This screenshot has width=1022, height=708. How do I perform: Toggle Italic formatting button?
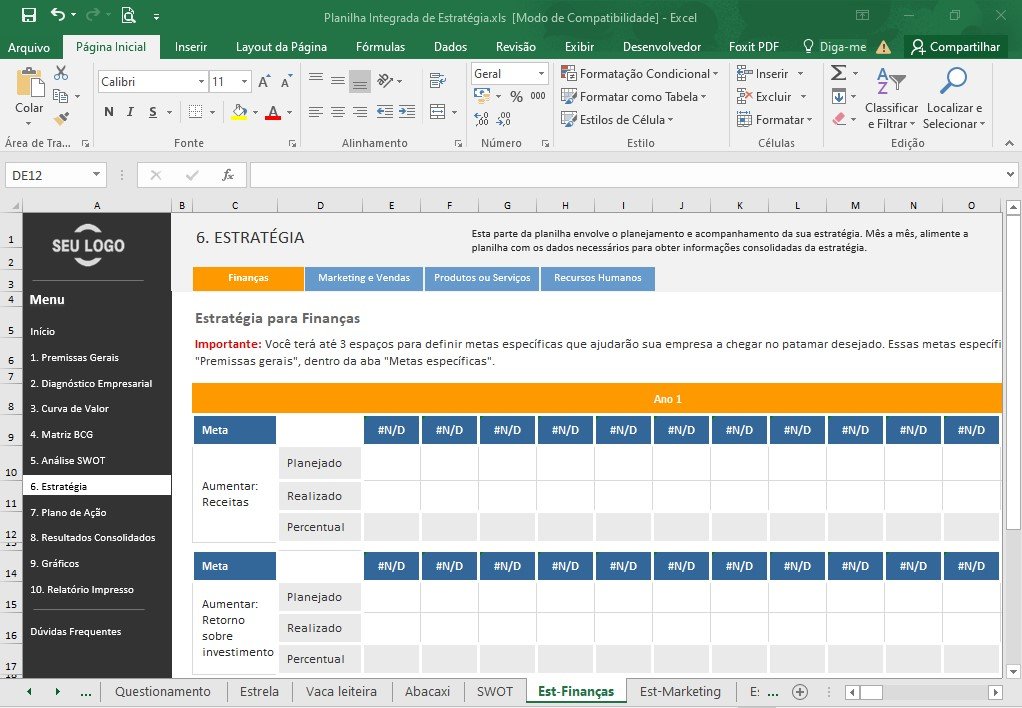(130, 112)
